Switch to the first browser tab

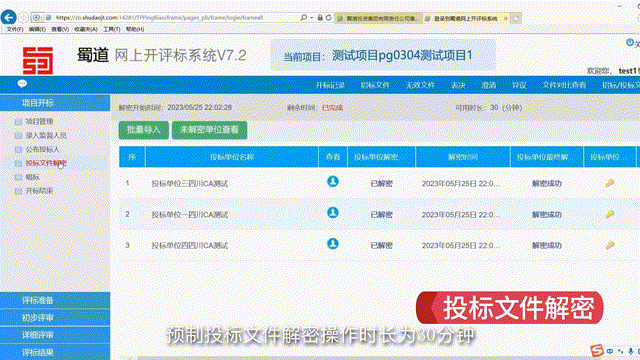click(x=378, y=18)
